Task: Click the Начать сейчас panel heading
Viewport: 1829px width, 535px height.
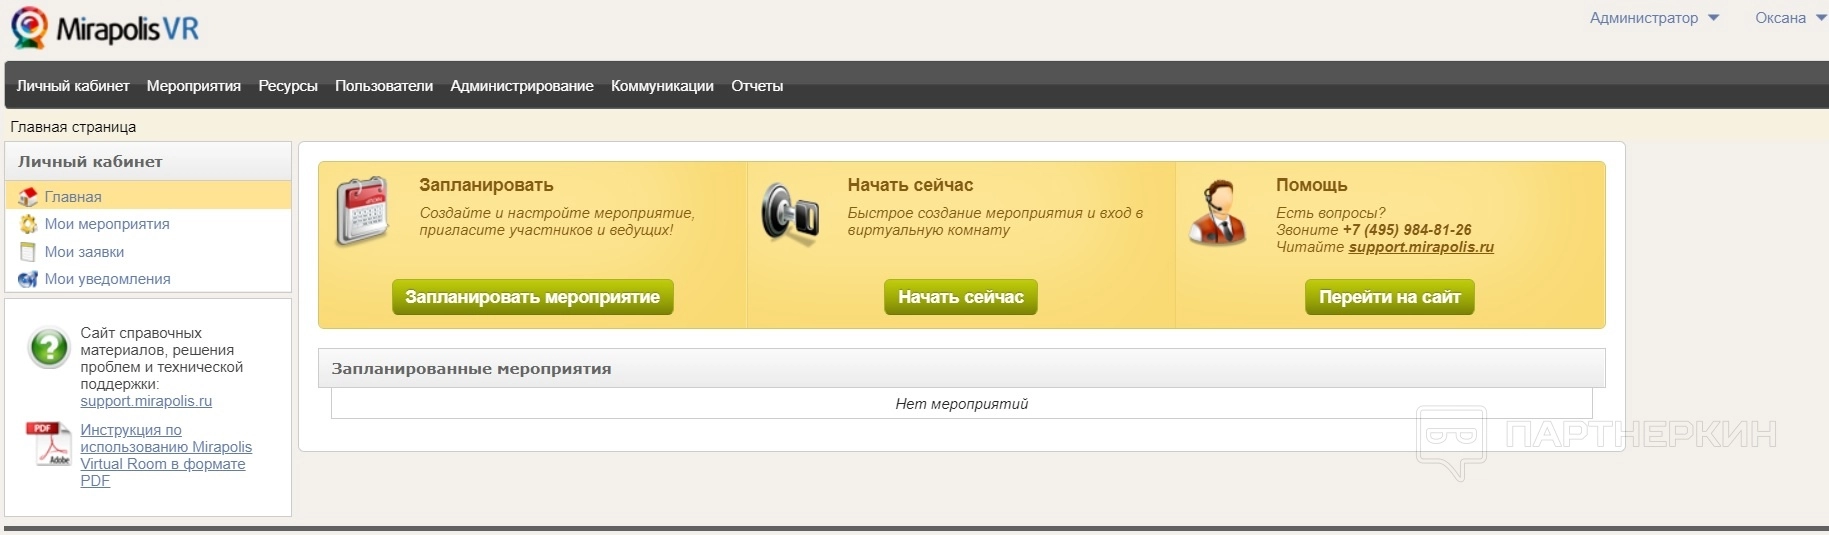Action: (x=910, y=185)
